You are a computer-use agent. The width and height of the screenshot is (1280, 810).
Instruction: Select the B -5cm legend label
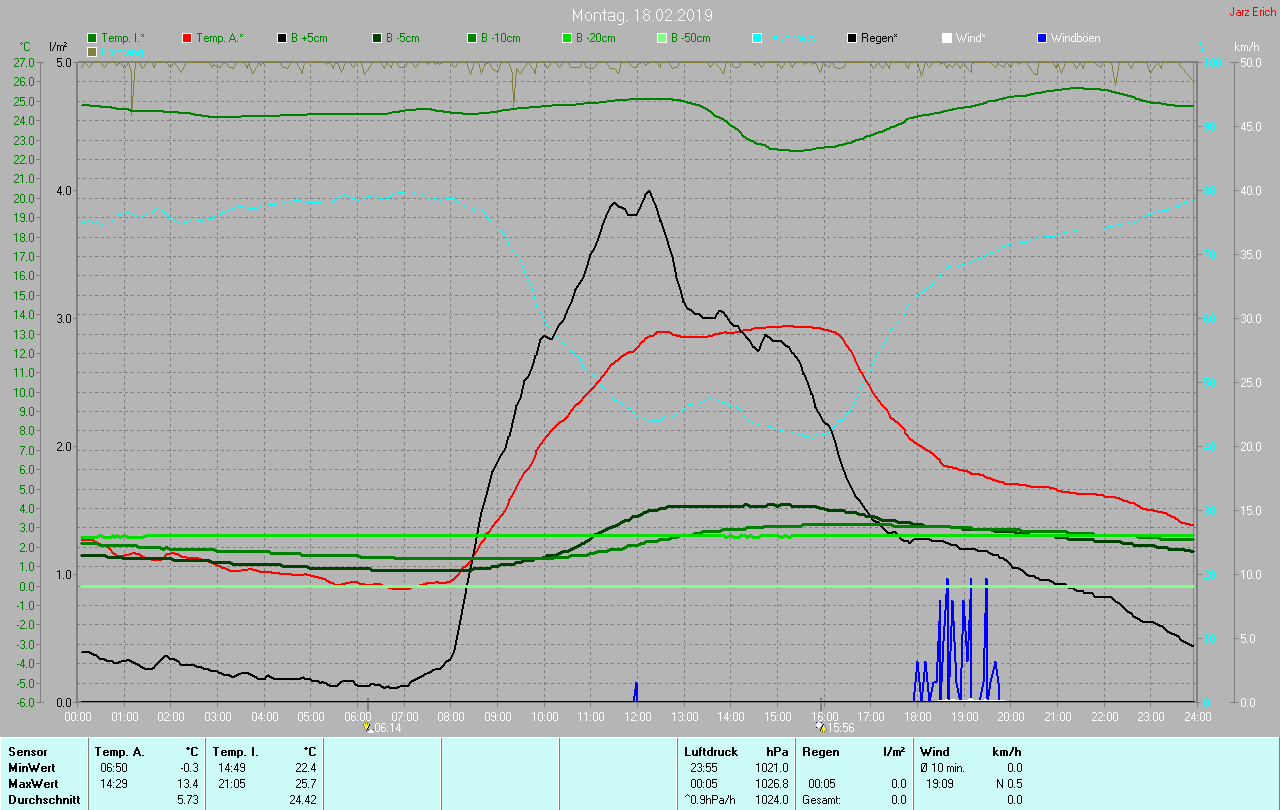[404, 38]
